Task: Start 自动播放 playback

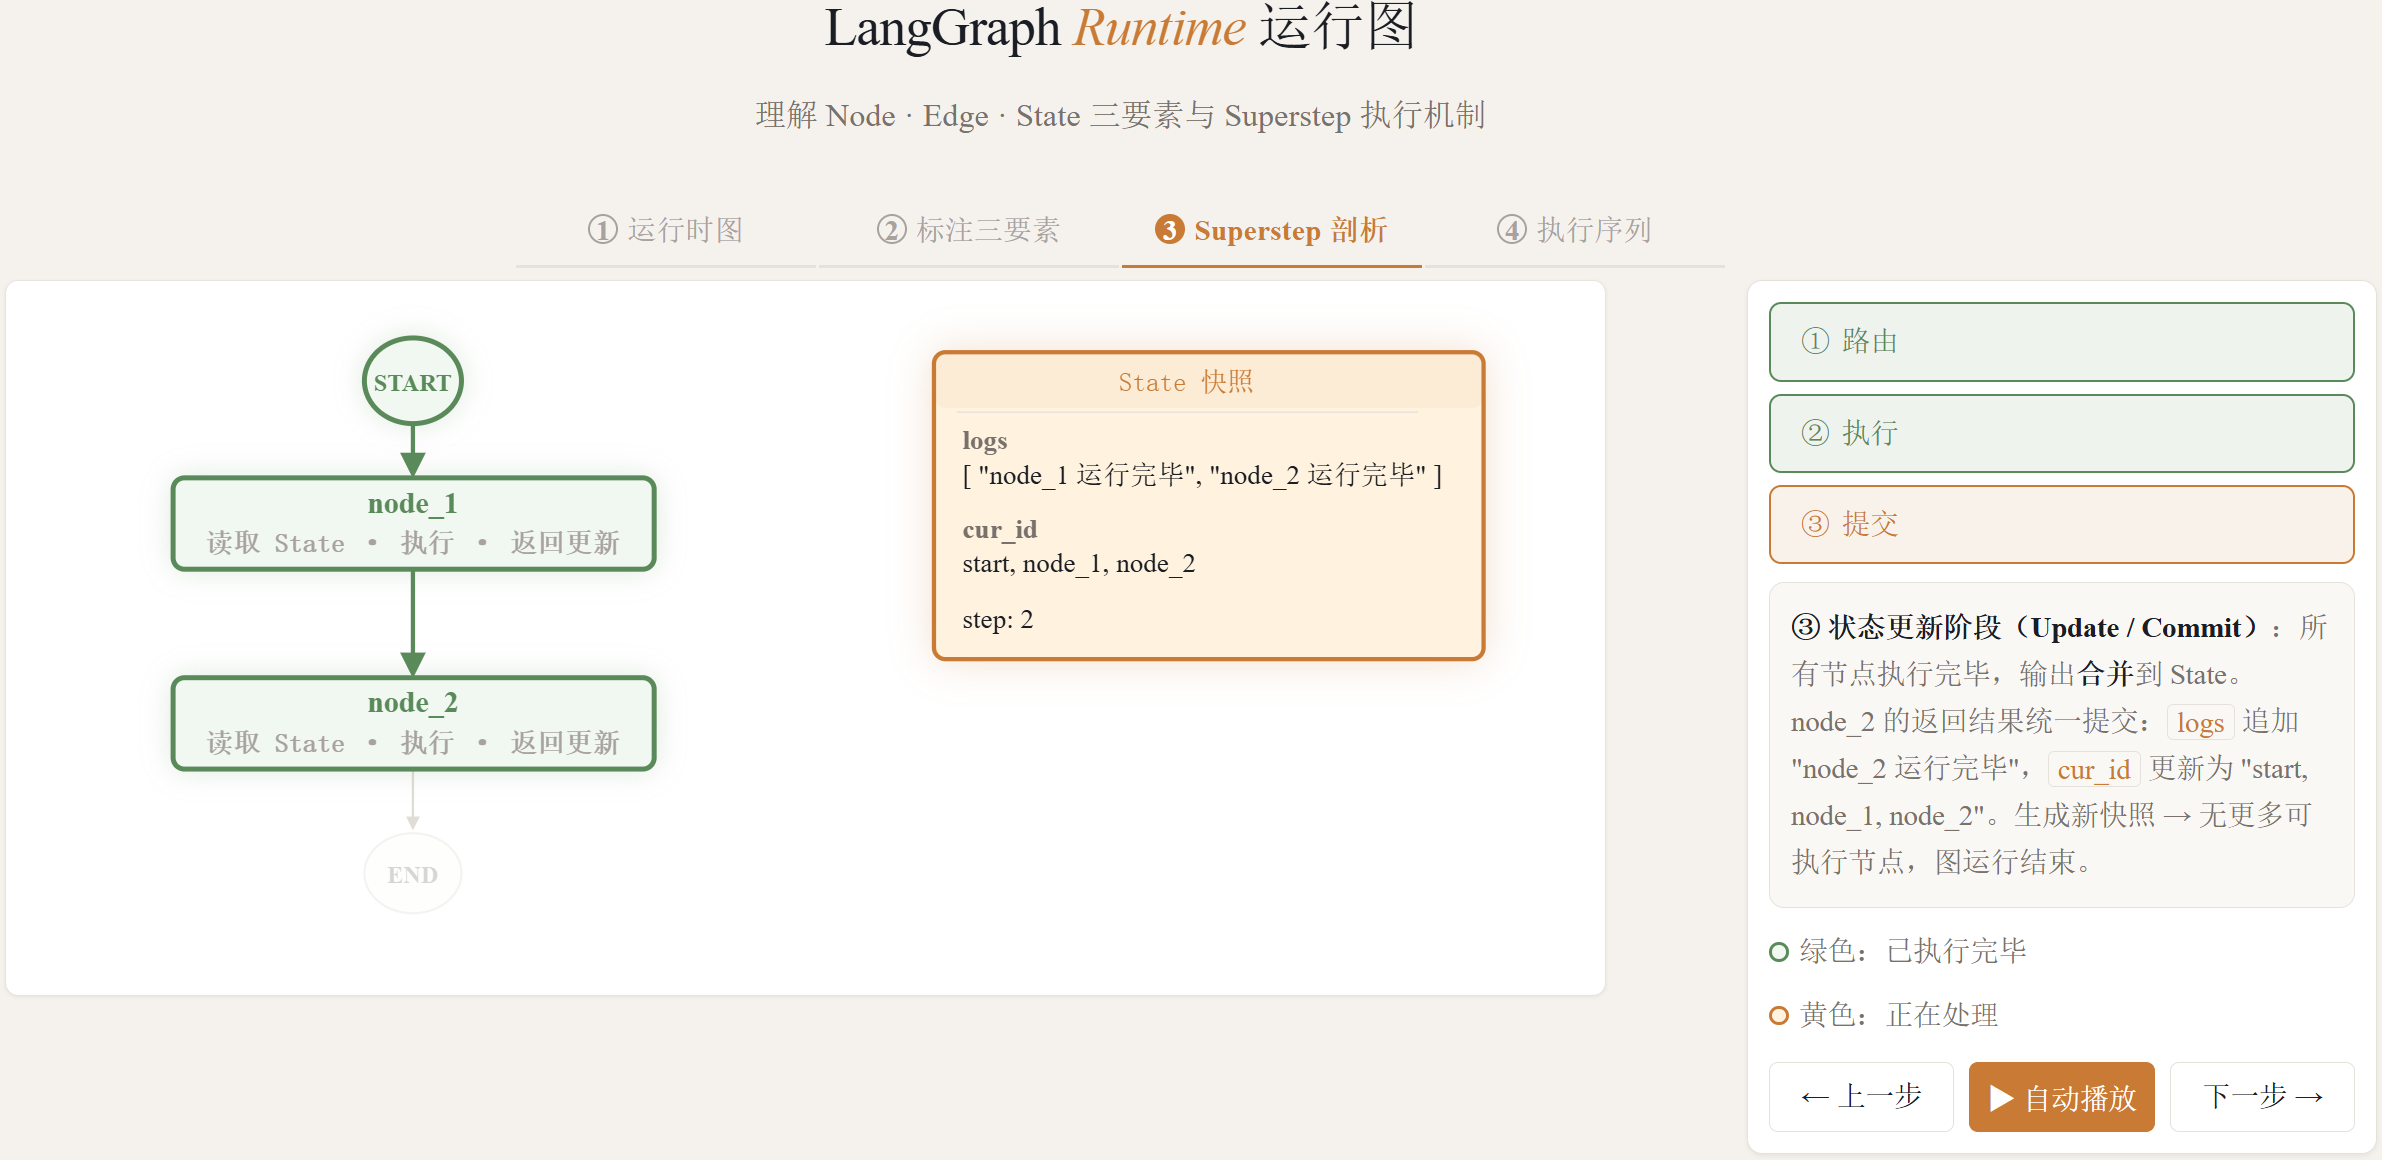Action: click(x=2061, y=1097)
